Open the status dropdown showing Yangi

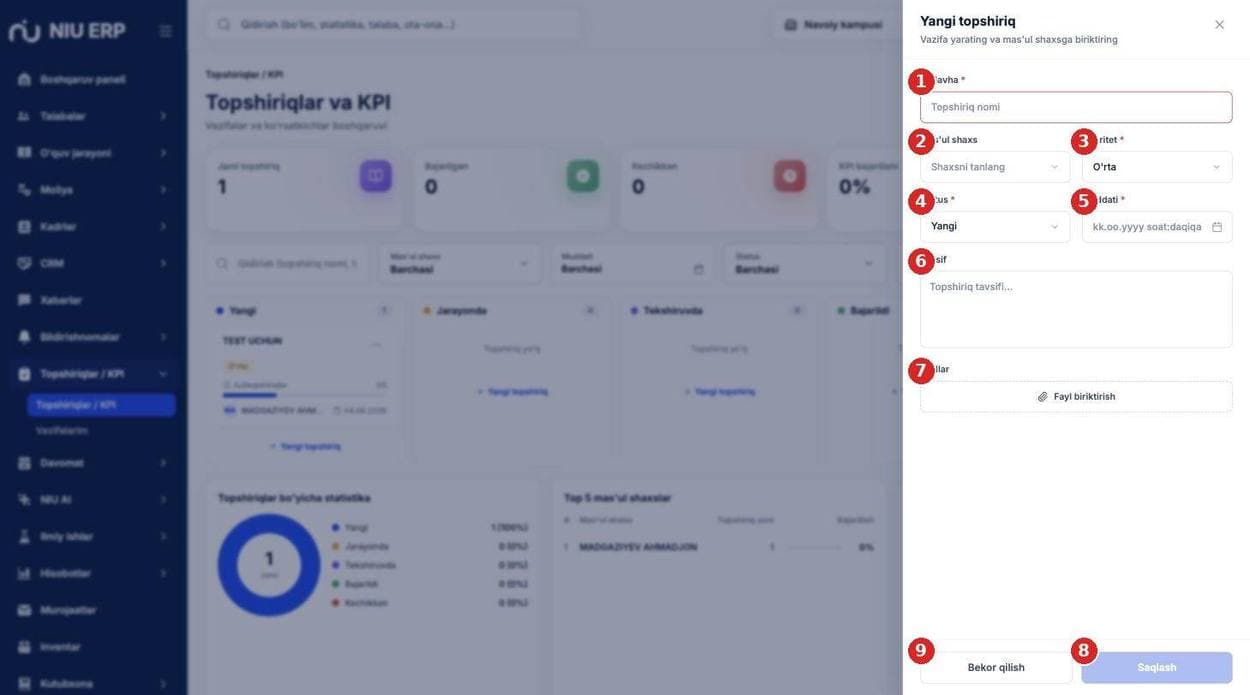pyautogui.click(x=995, y=227)
